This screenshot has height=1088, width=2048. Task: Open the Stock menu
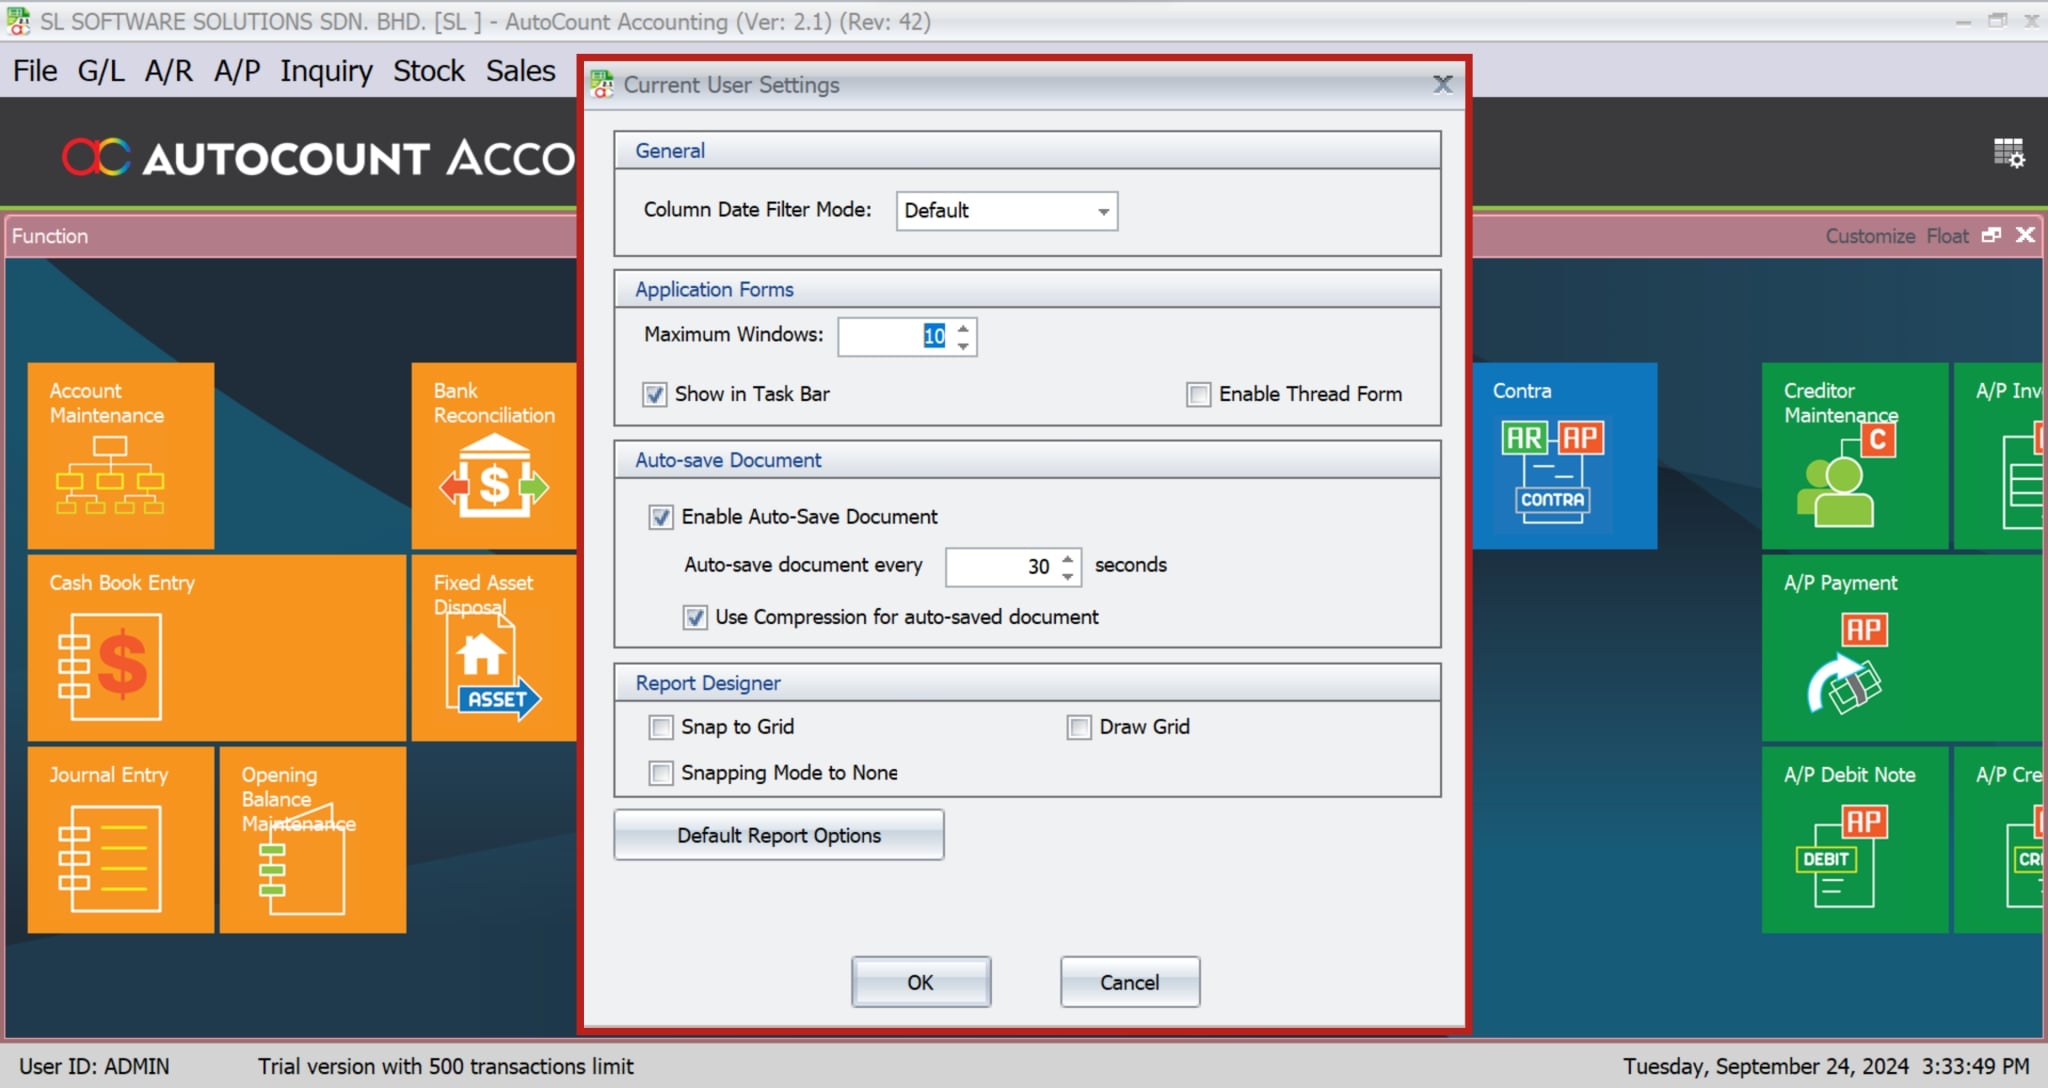pos(429,70)
